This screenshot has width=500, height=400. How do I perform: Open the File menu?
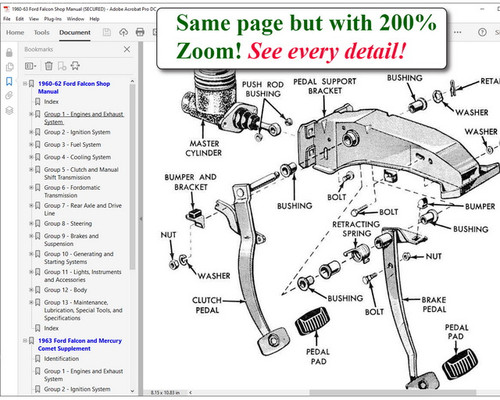point(7,19)
